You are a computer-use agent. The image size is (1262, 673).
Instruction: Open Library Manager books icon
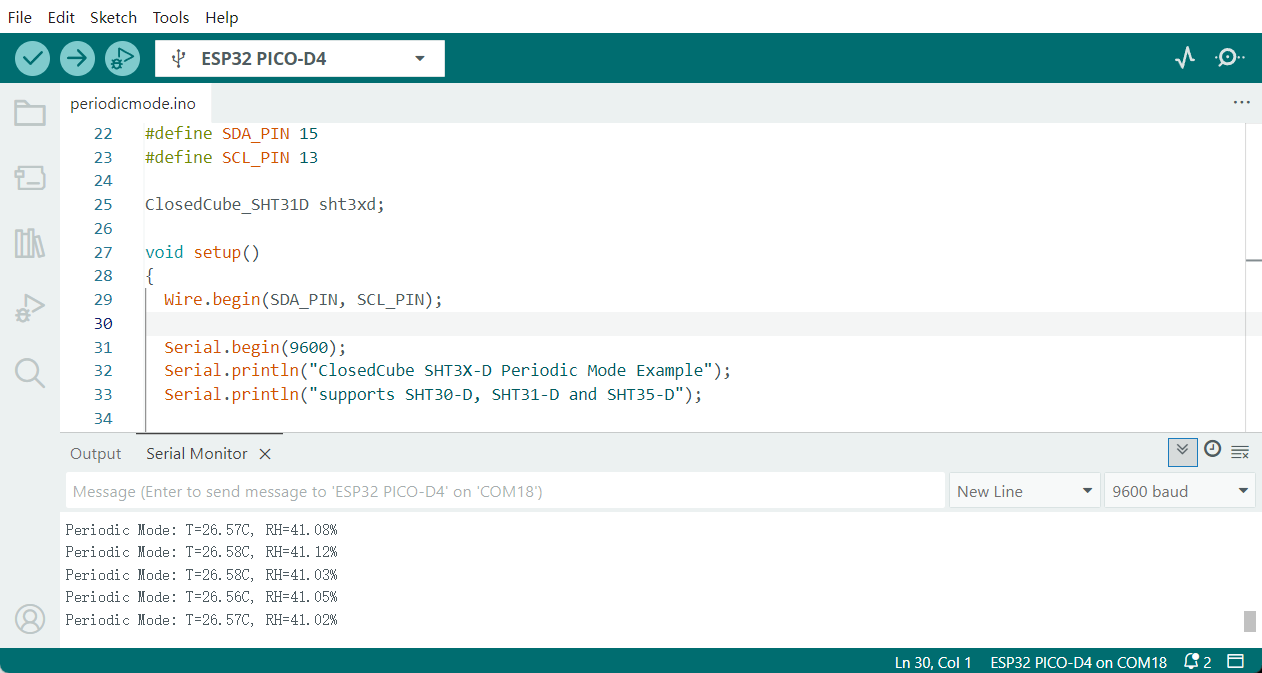(30, 243)
